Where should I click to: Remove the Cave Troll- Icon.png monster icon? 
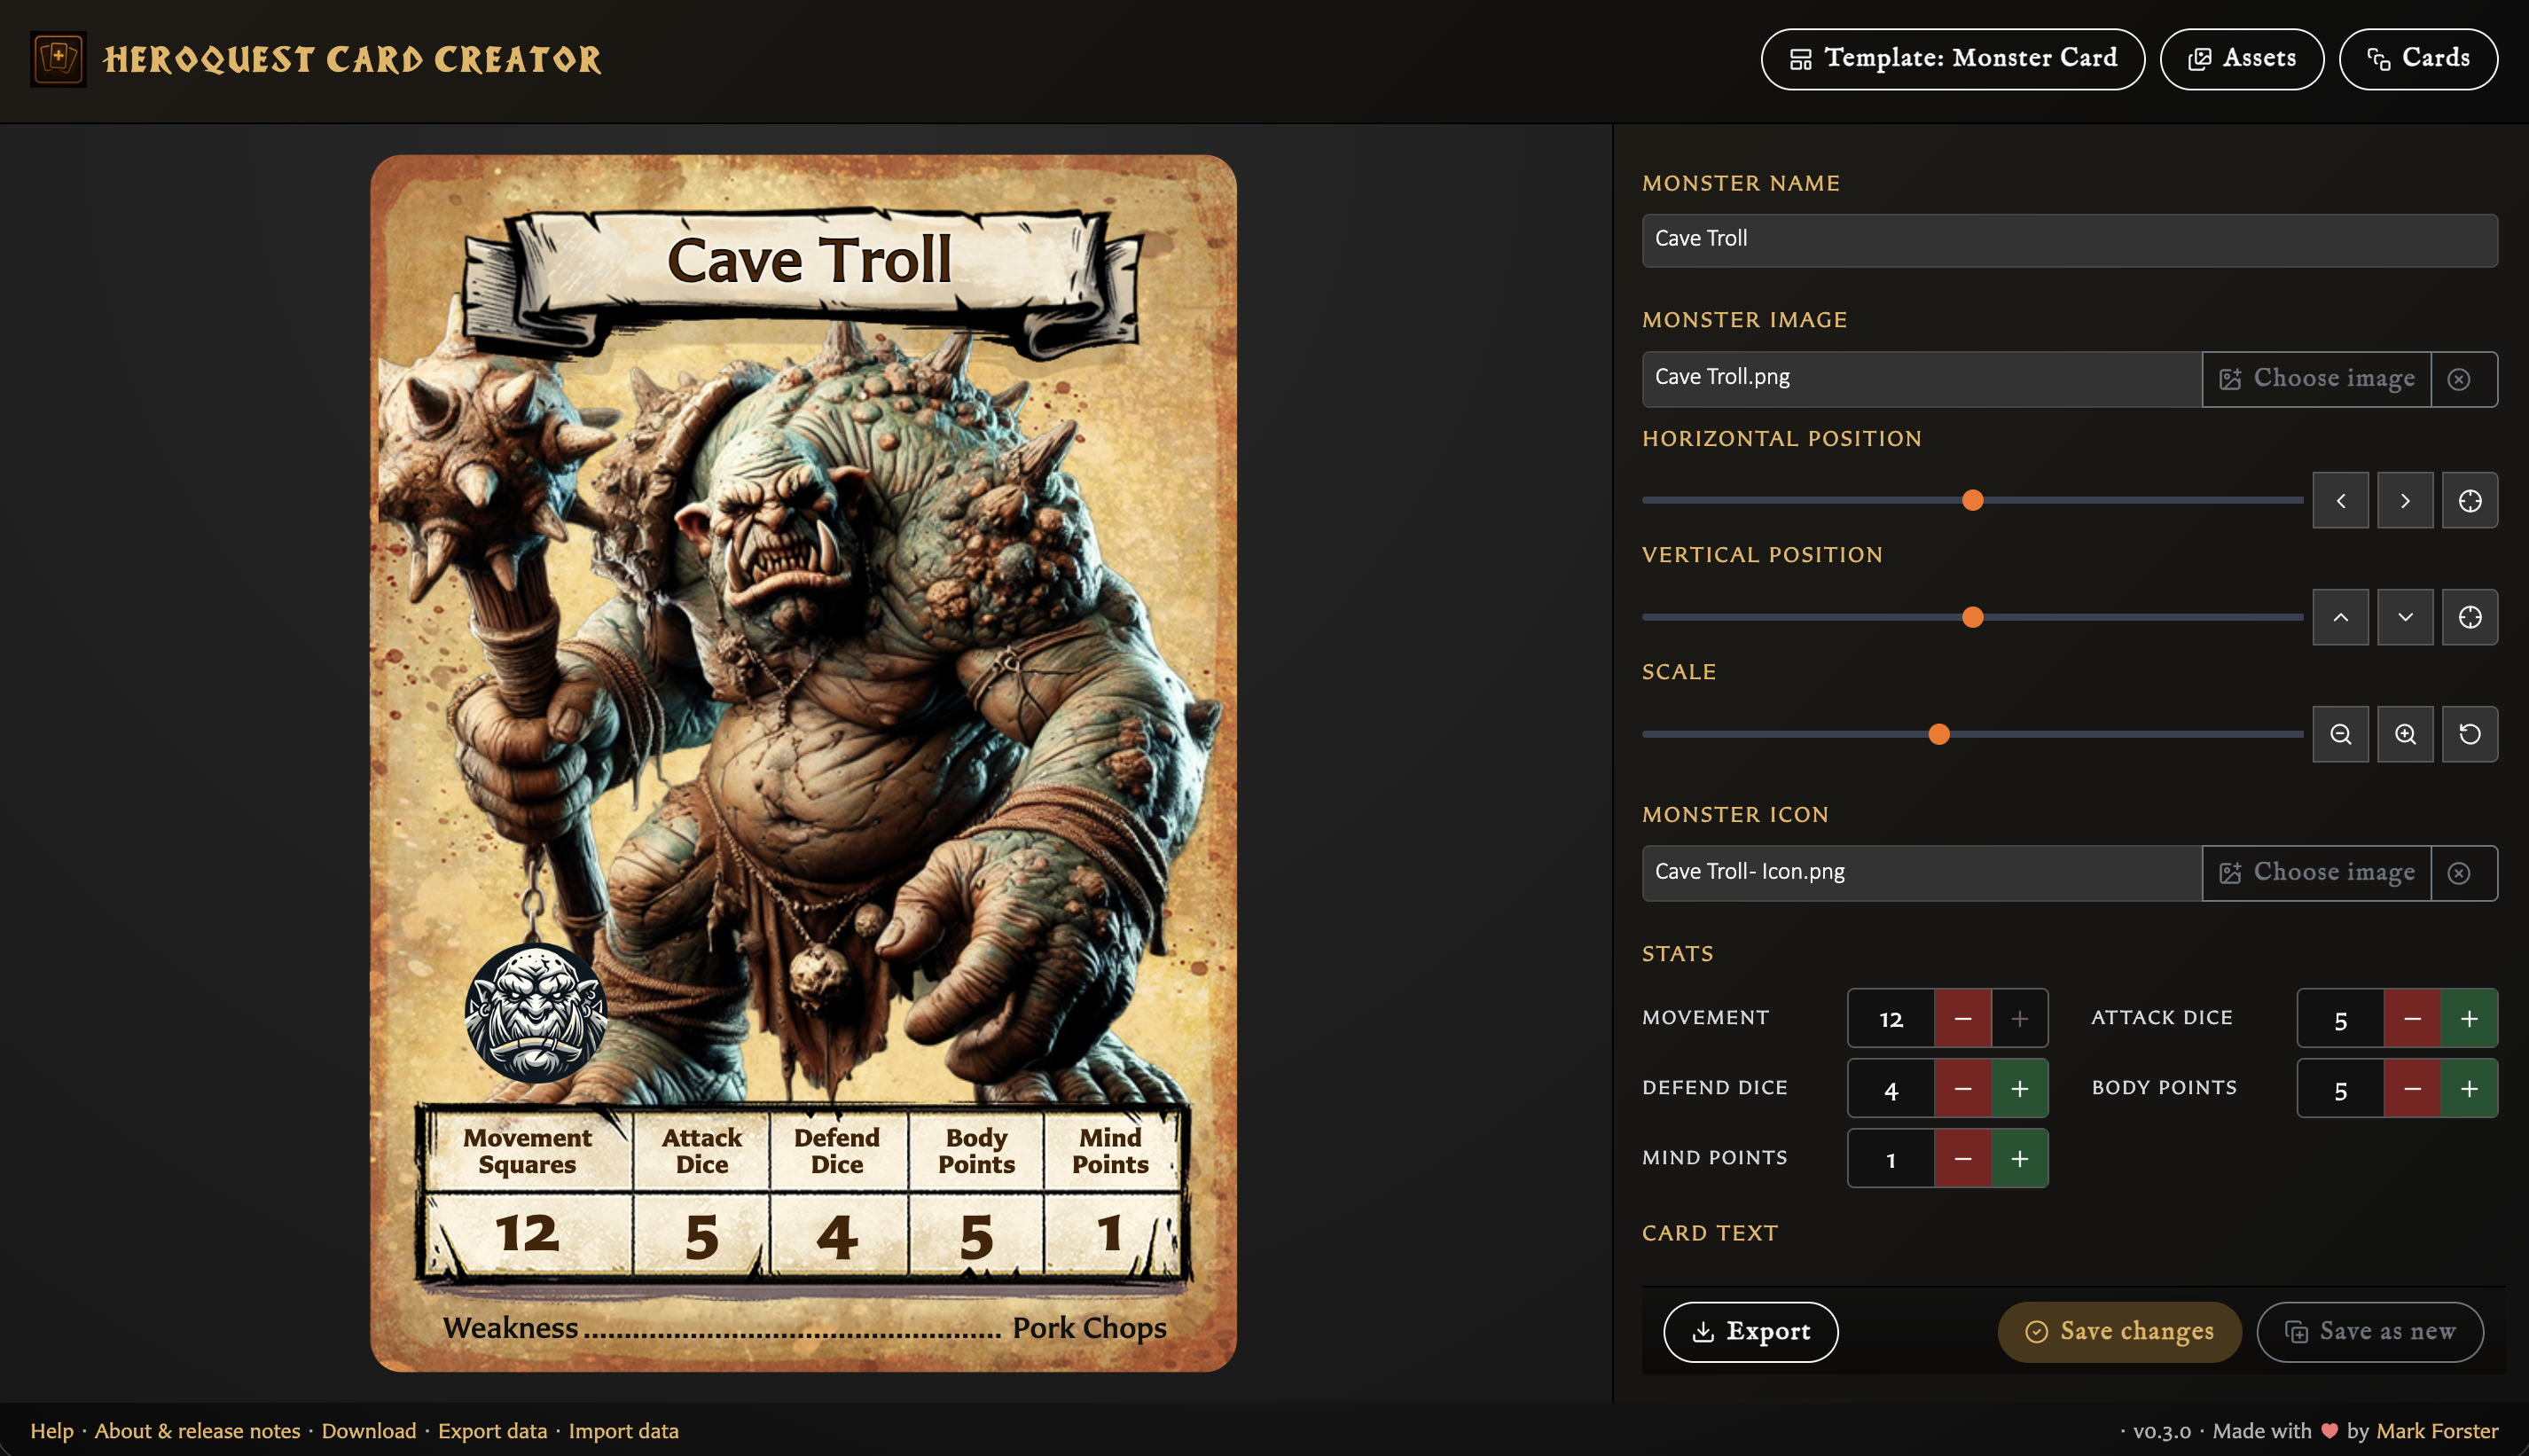pyautogui.click(x=2459, y=873)
